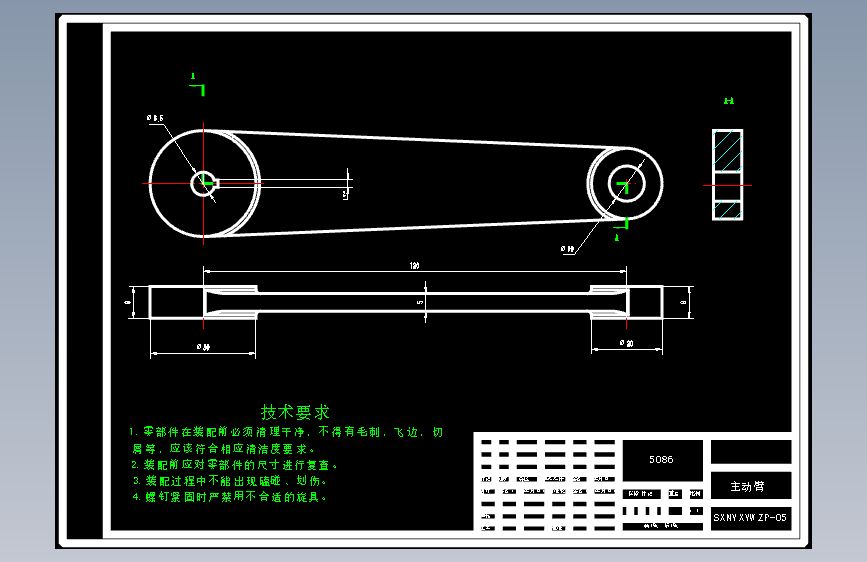The height and width of the screenshot is (562, 867).
Task: Select the keyway slot in left bore
Action: pyautogui.click(x=217, y=184)
